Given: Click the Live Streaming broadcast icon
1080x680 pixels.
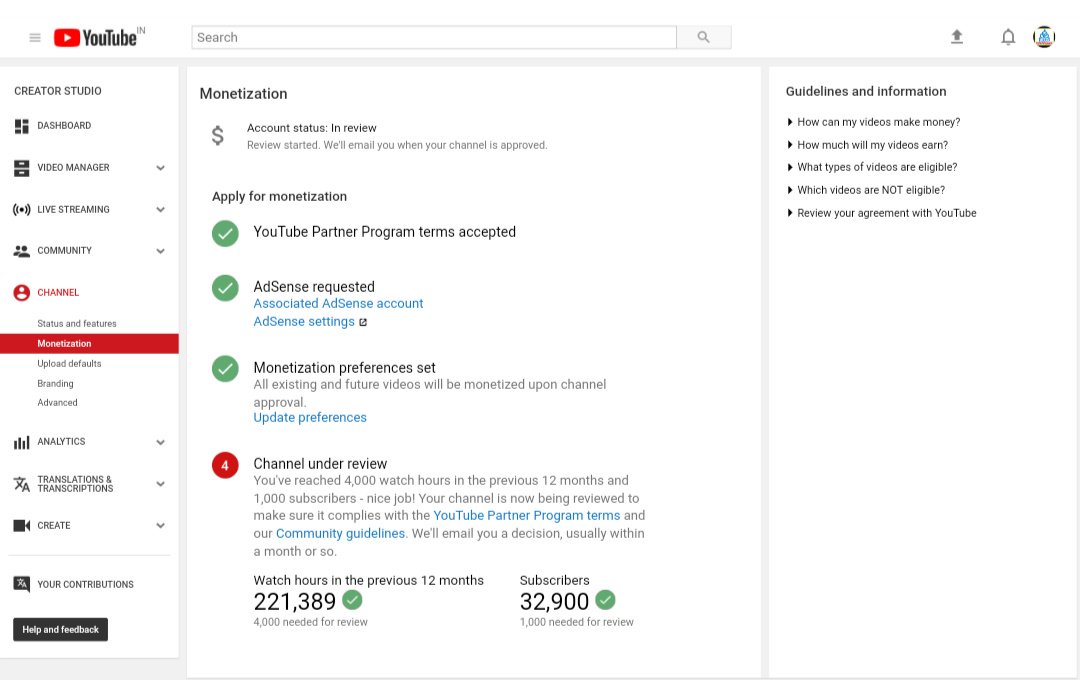Looking at the screenshot, I should point(21,209).
